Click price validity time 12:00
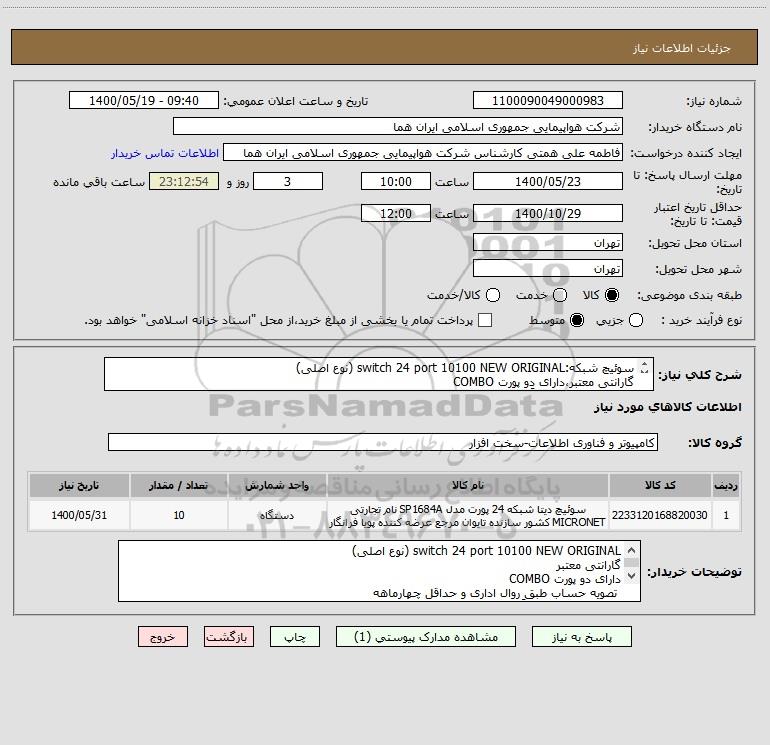 click(x=396, y=213)
